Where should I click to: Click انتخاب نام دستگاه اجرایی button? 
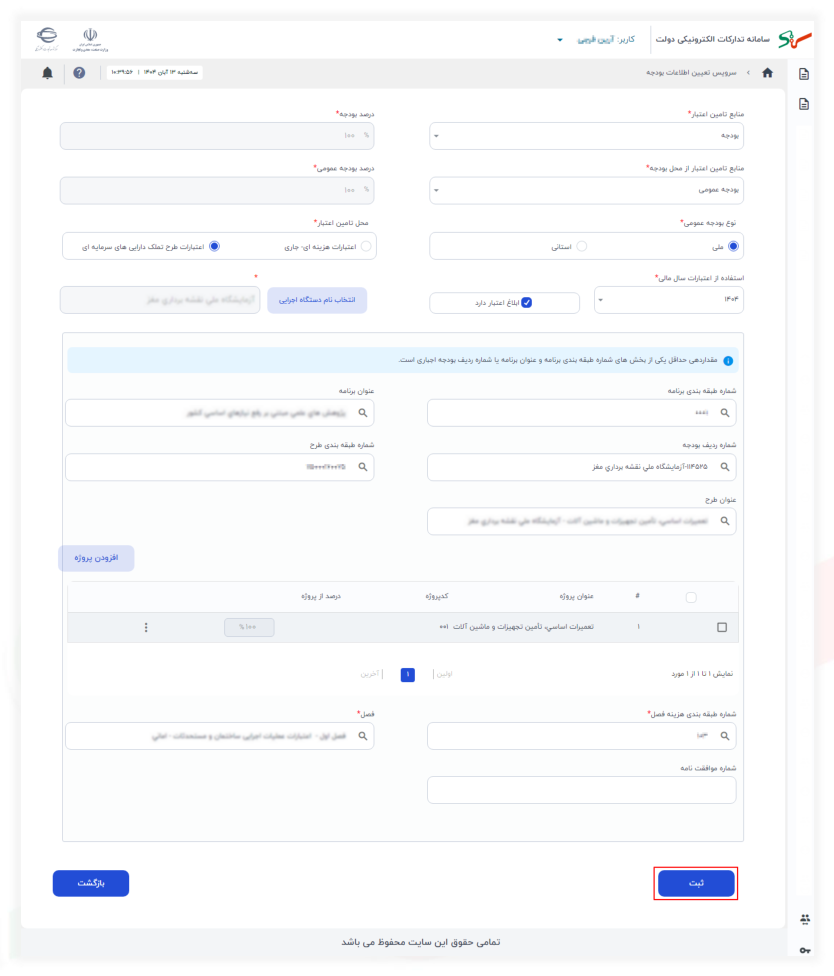[x=317, y=300]
